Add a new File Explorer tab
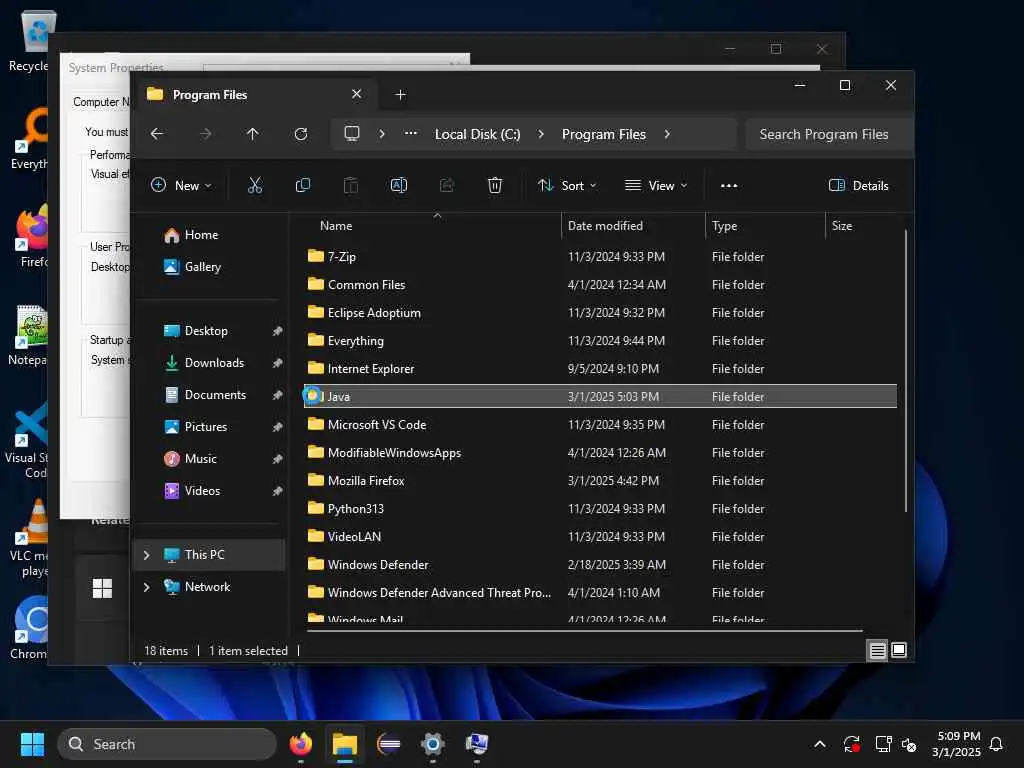Screen dimensions: 1024x768 click(x=400, y=95)
